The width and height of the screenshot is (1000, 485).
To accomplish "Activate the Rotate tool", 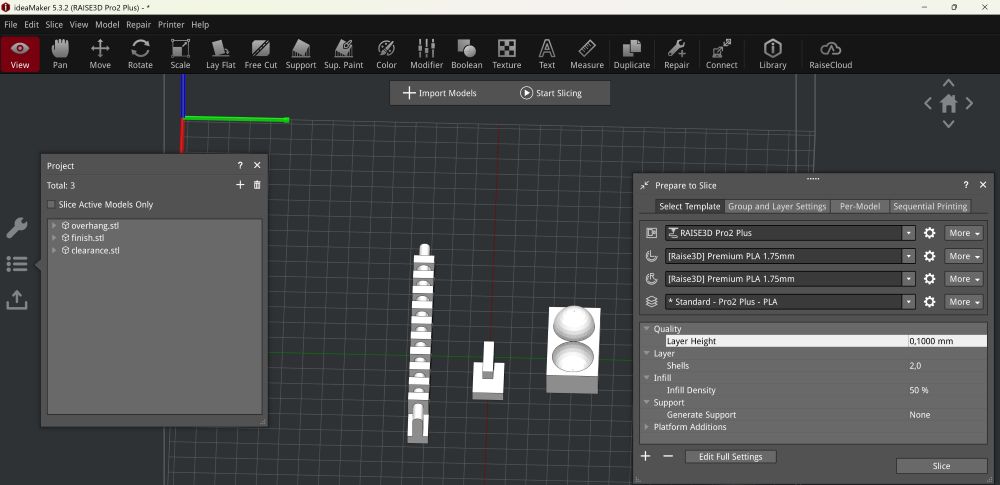I will (140, 54).
